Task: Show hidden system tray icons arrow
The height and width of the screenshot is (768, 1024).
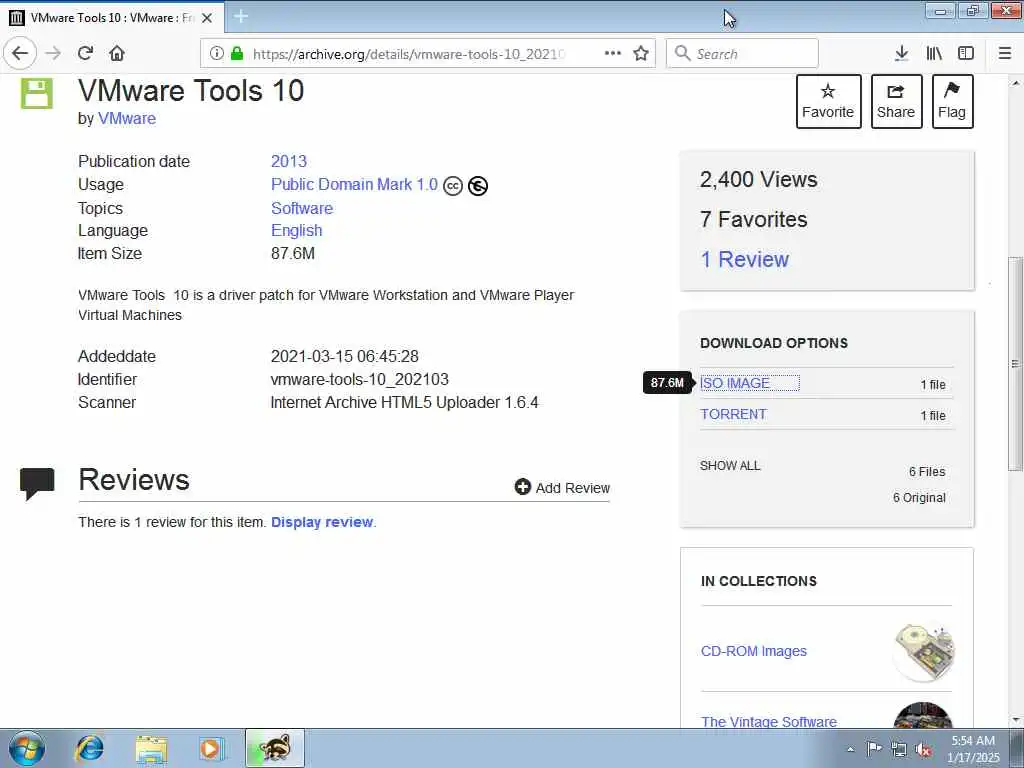Action: 850,749
